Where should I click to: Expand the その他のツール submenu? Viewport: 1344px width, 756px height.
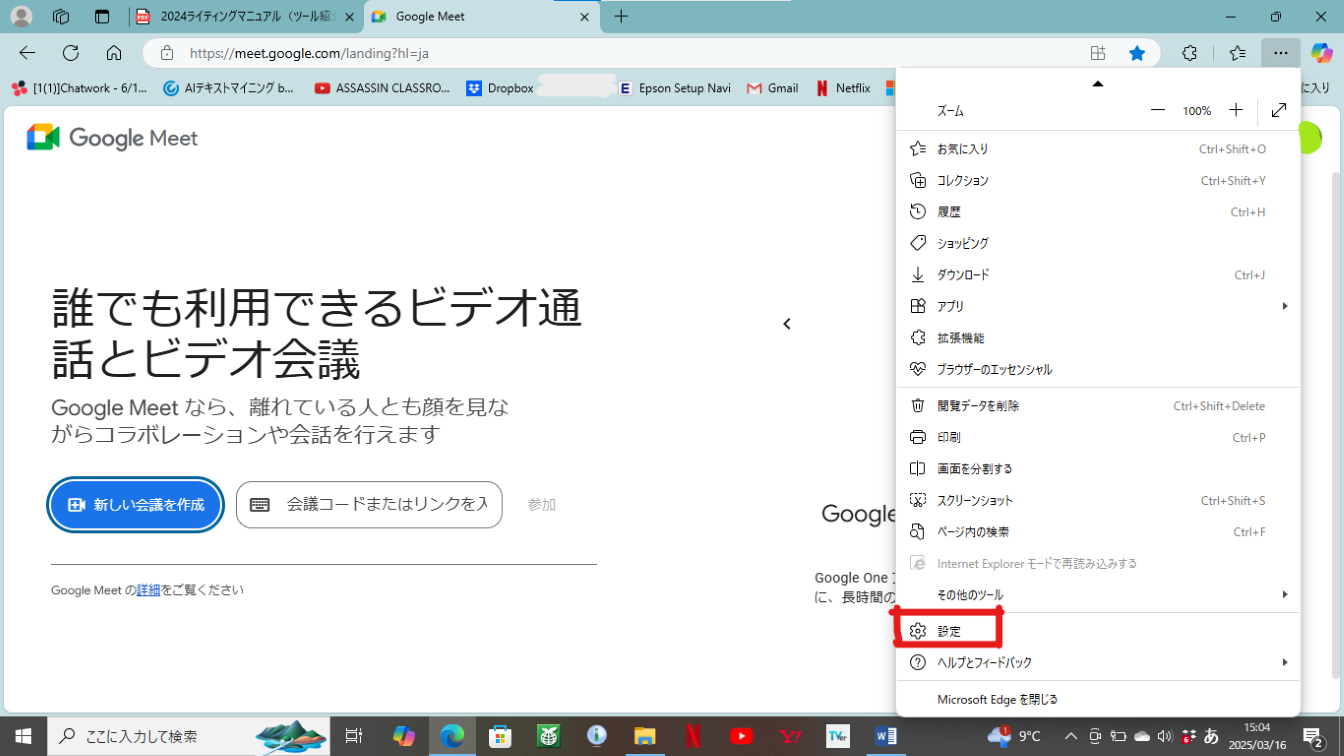pos(1284,595)
